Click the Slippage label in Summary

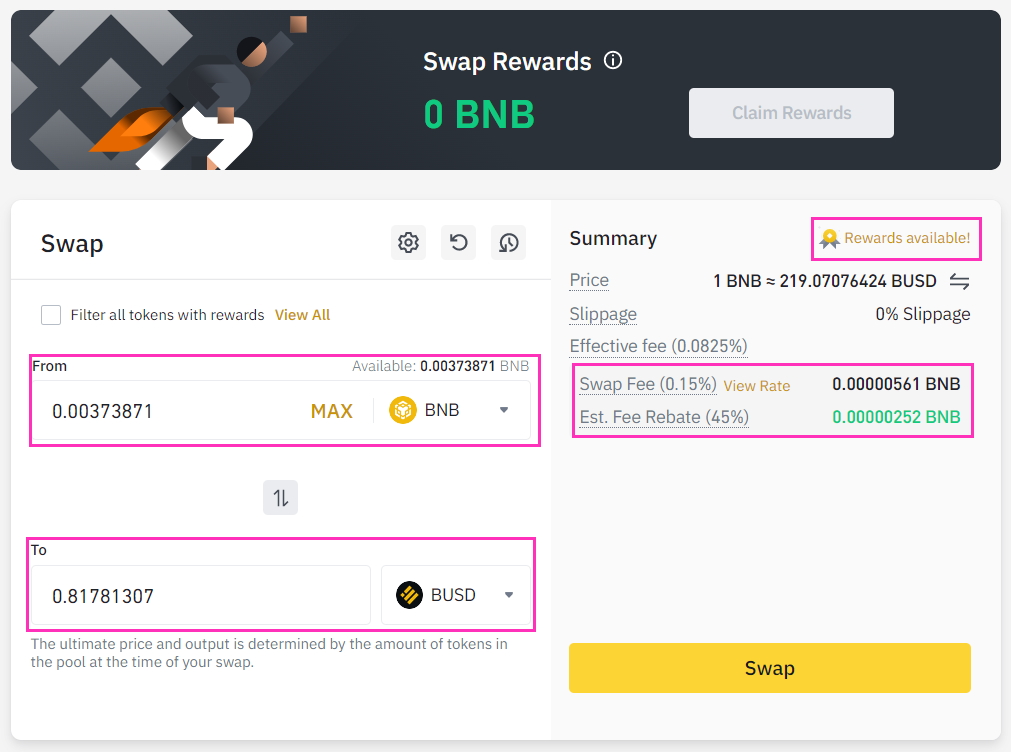603,314
